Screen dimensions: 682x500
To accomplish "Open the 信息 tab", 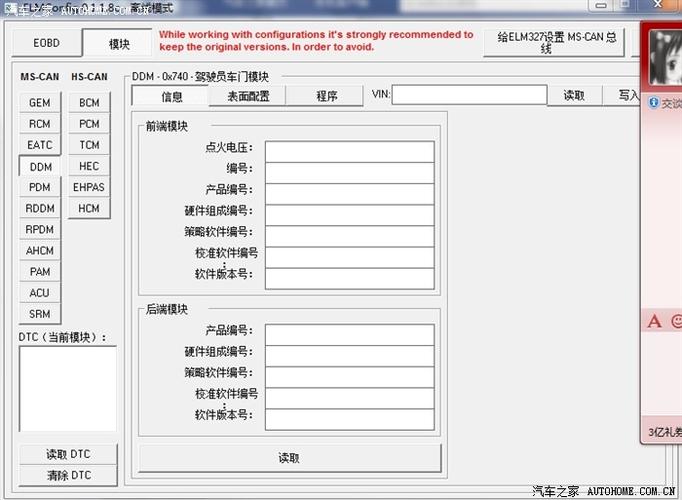I will pos(171,96).
